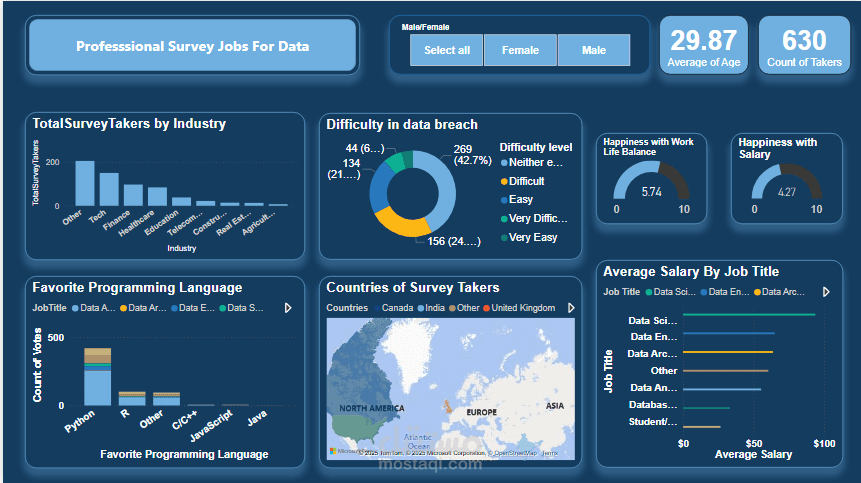Click the Neither easy legend marker
Viewport: 861px width, 483px height.
pos(504,163)
